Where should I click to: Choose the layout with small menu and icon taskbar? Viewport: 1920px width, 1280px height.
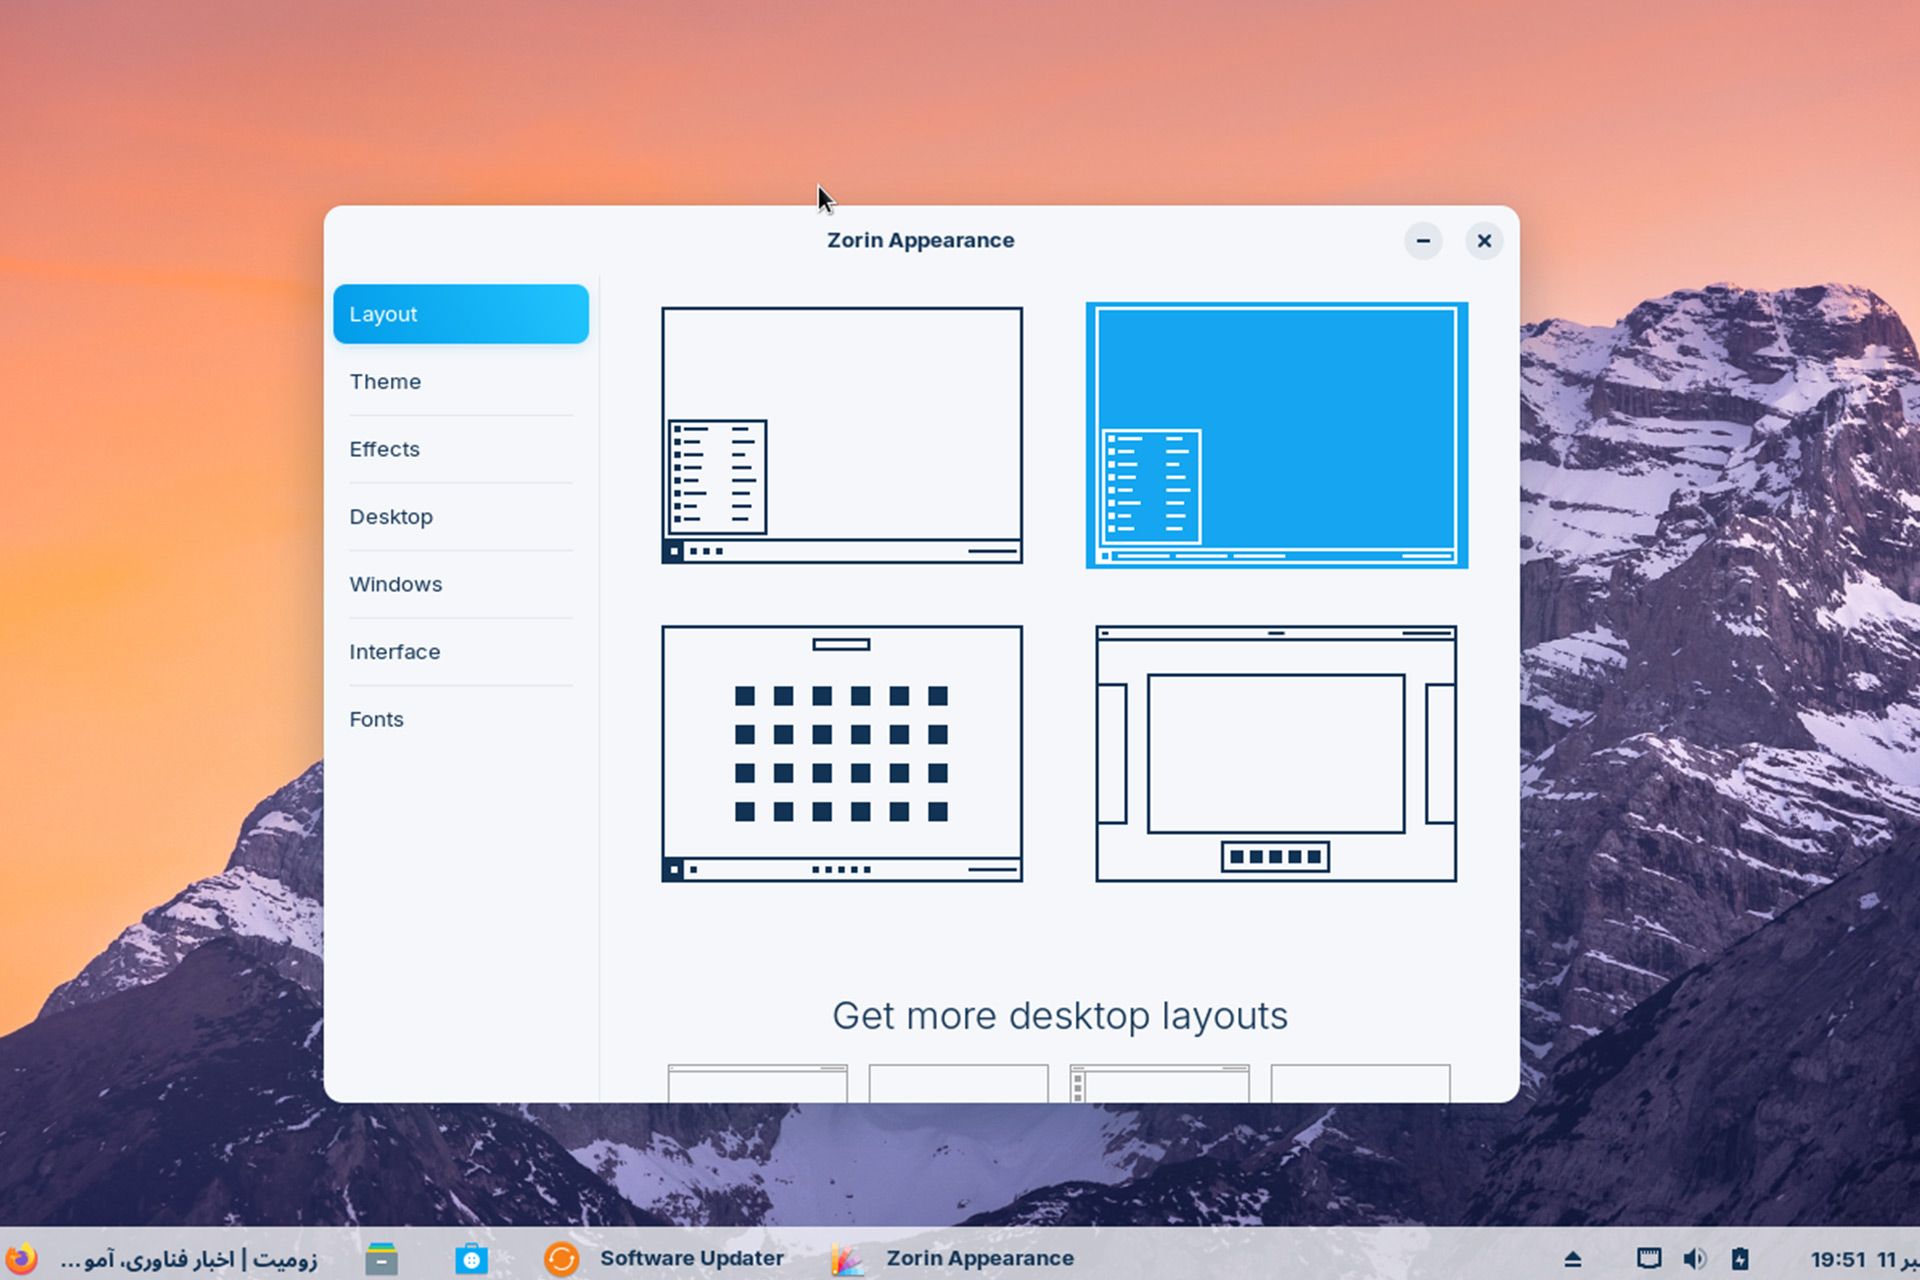[842, 435]
